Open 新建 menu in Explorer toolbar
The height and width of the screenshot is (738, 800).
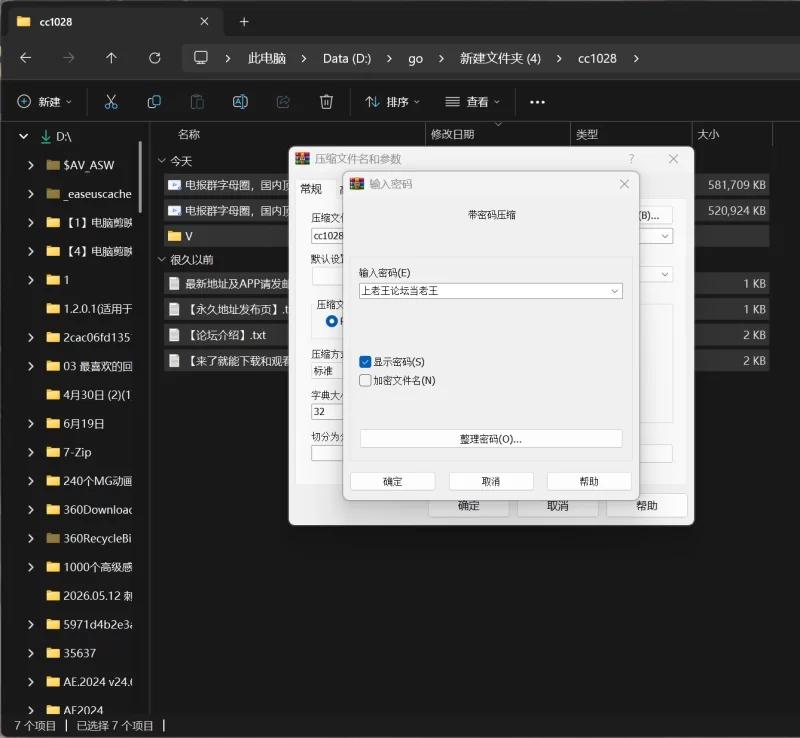coord(44,102)
